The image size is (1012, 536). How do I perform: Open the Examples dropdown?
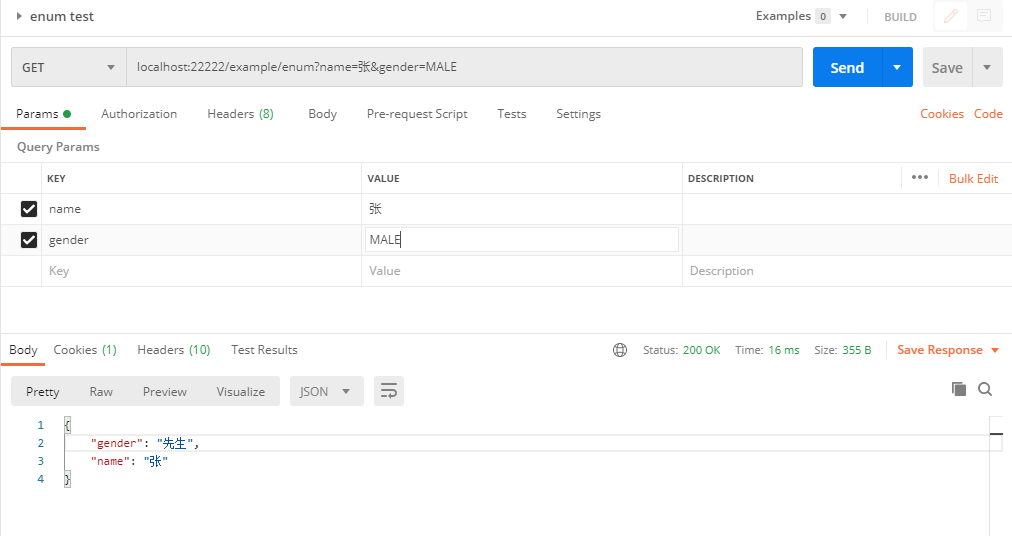843,16
